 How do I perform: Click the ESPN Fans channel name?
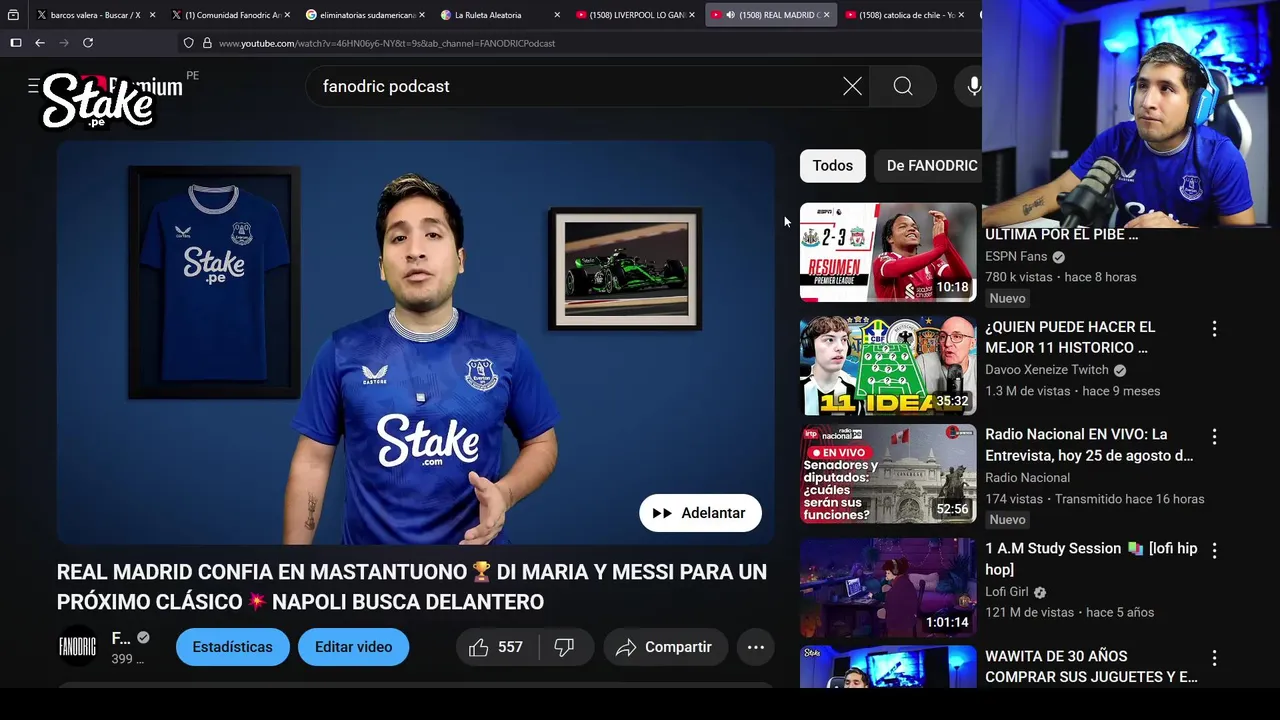click(1017, 257)
